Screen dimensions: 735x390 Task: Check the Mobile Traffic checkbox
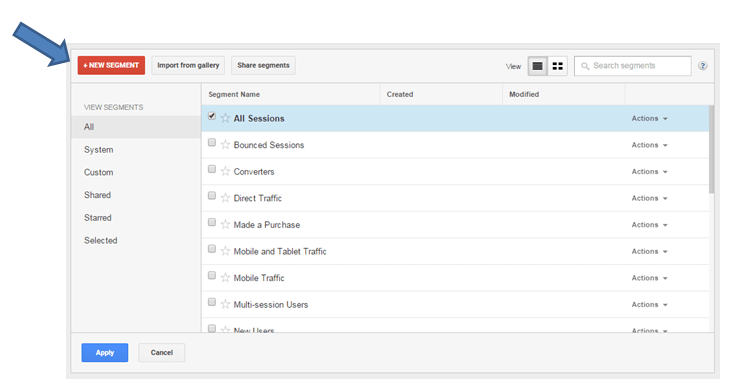point(212,275)
